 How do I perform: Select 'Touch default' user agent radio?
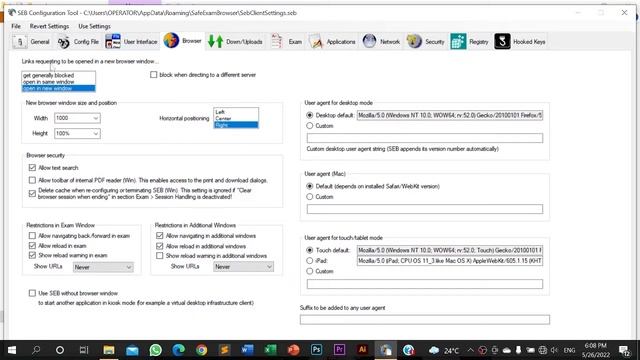click(309, 250)
